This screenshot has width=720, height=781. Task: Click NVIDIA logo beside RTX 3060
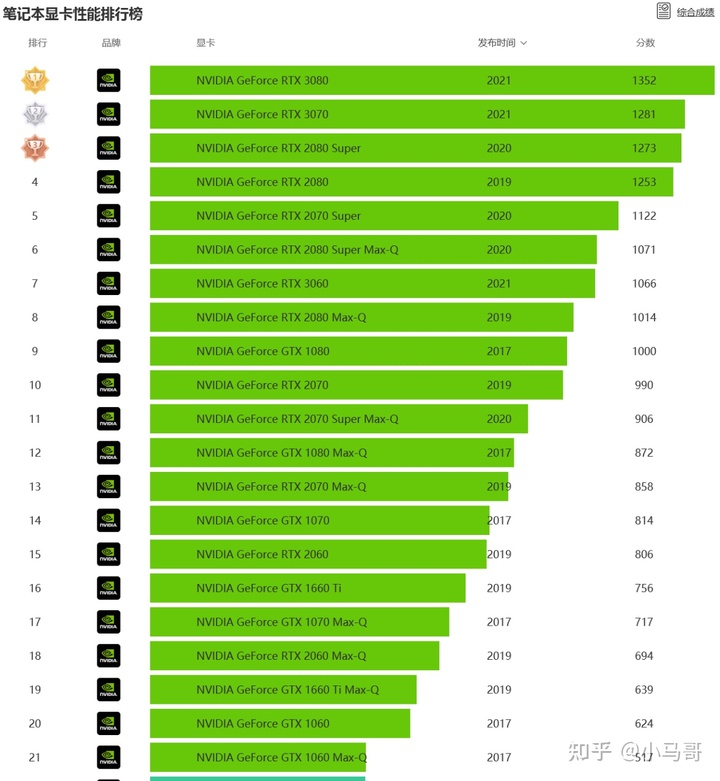(108, 284)
